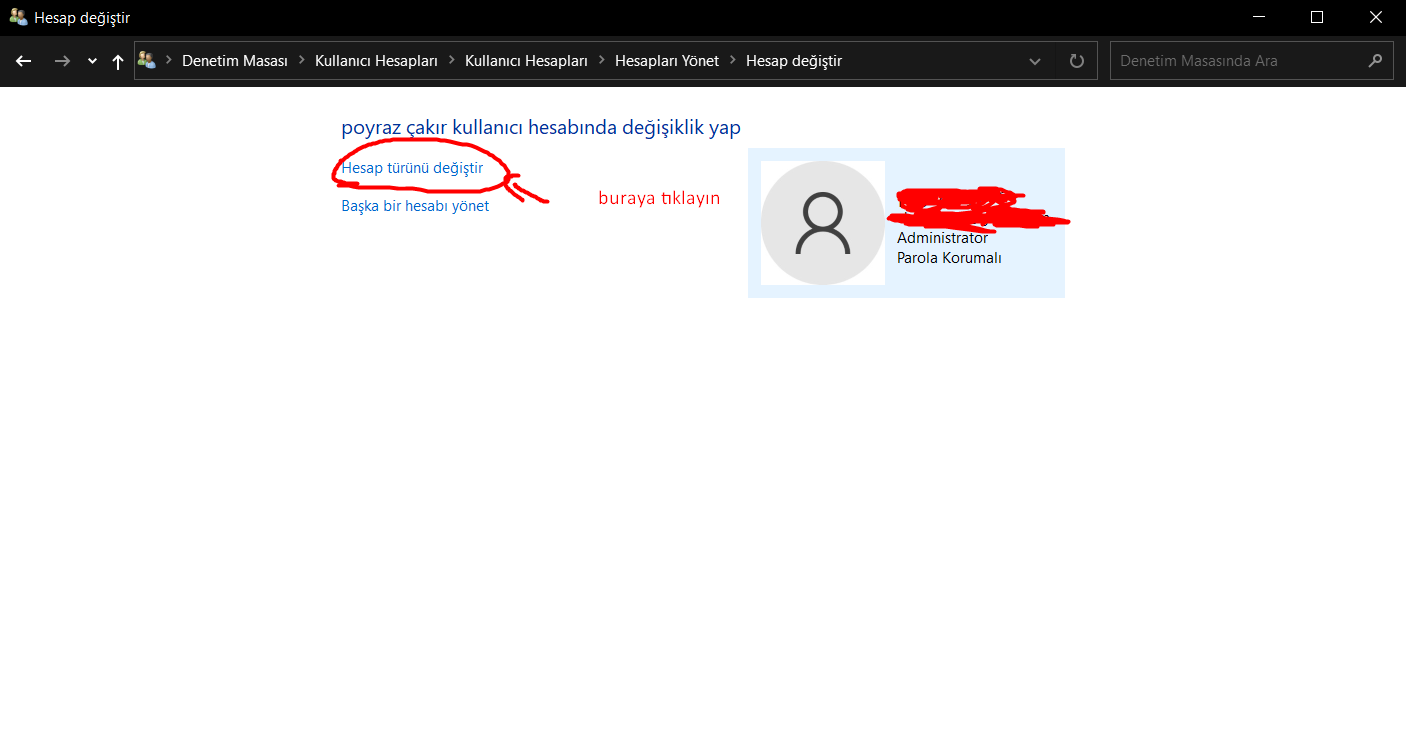Screen dimensions: 1406x735
Task: Go forward with the right arrow
Action: point(62,61)
